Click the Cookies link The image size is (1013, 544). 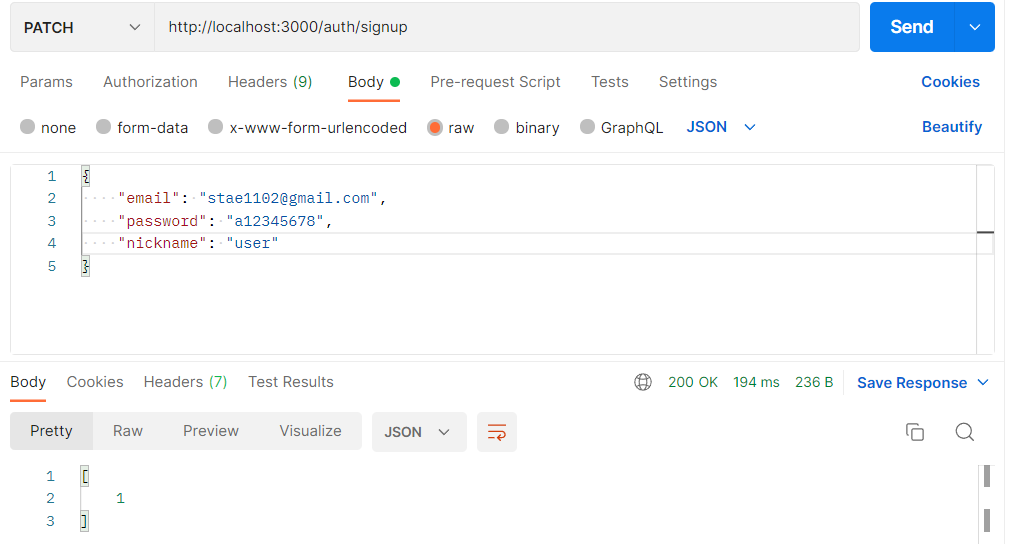coord(950,82)
